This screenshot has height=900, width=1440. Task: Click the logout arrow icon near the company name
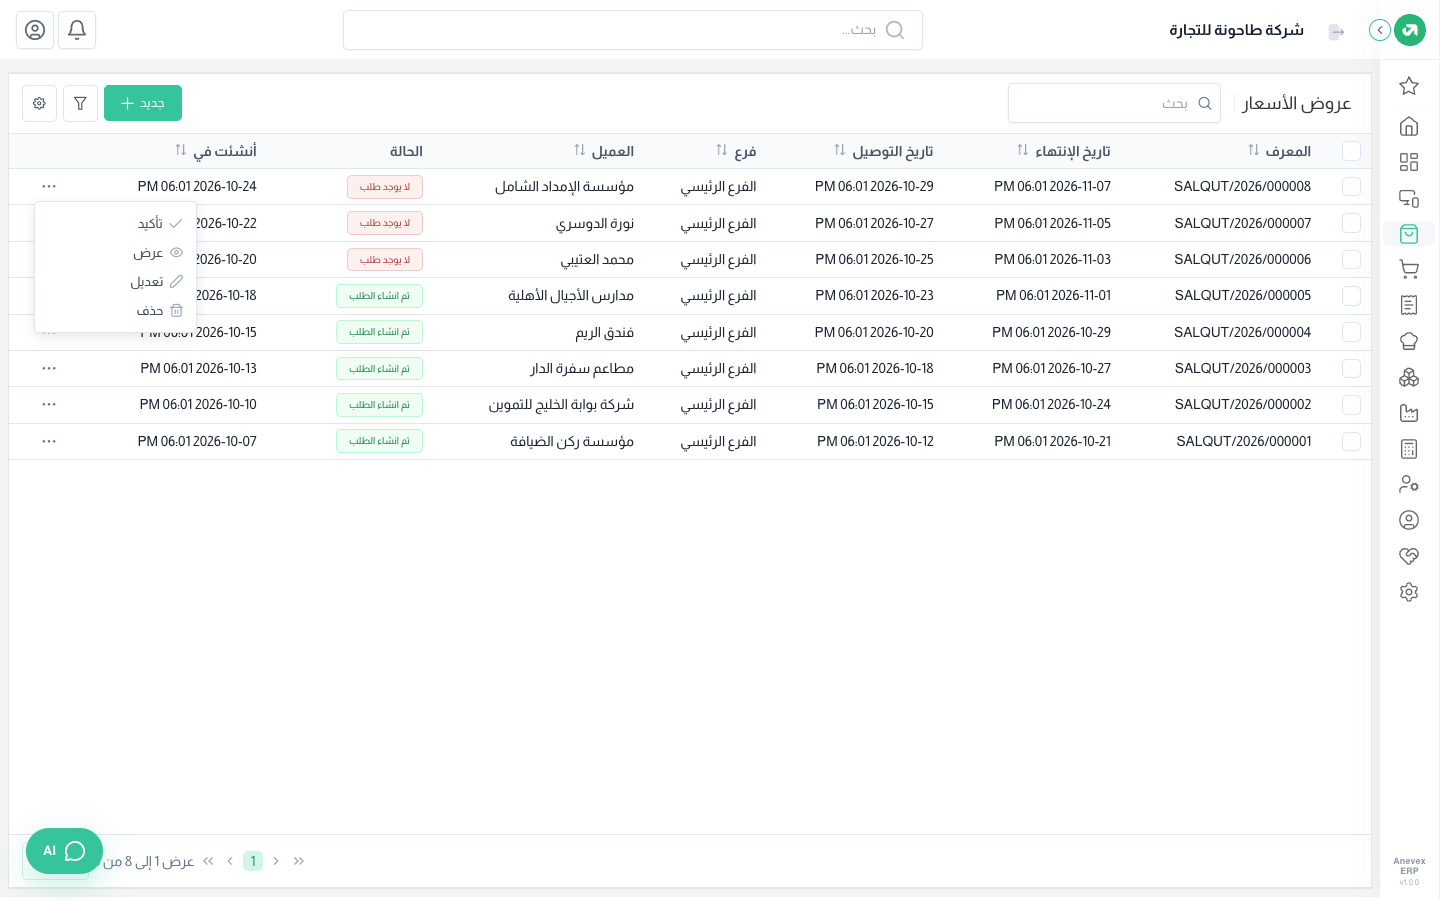click(1337, 32)
